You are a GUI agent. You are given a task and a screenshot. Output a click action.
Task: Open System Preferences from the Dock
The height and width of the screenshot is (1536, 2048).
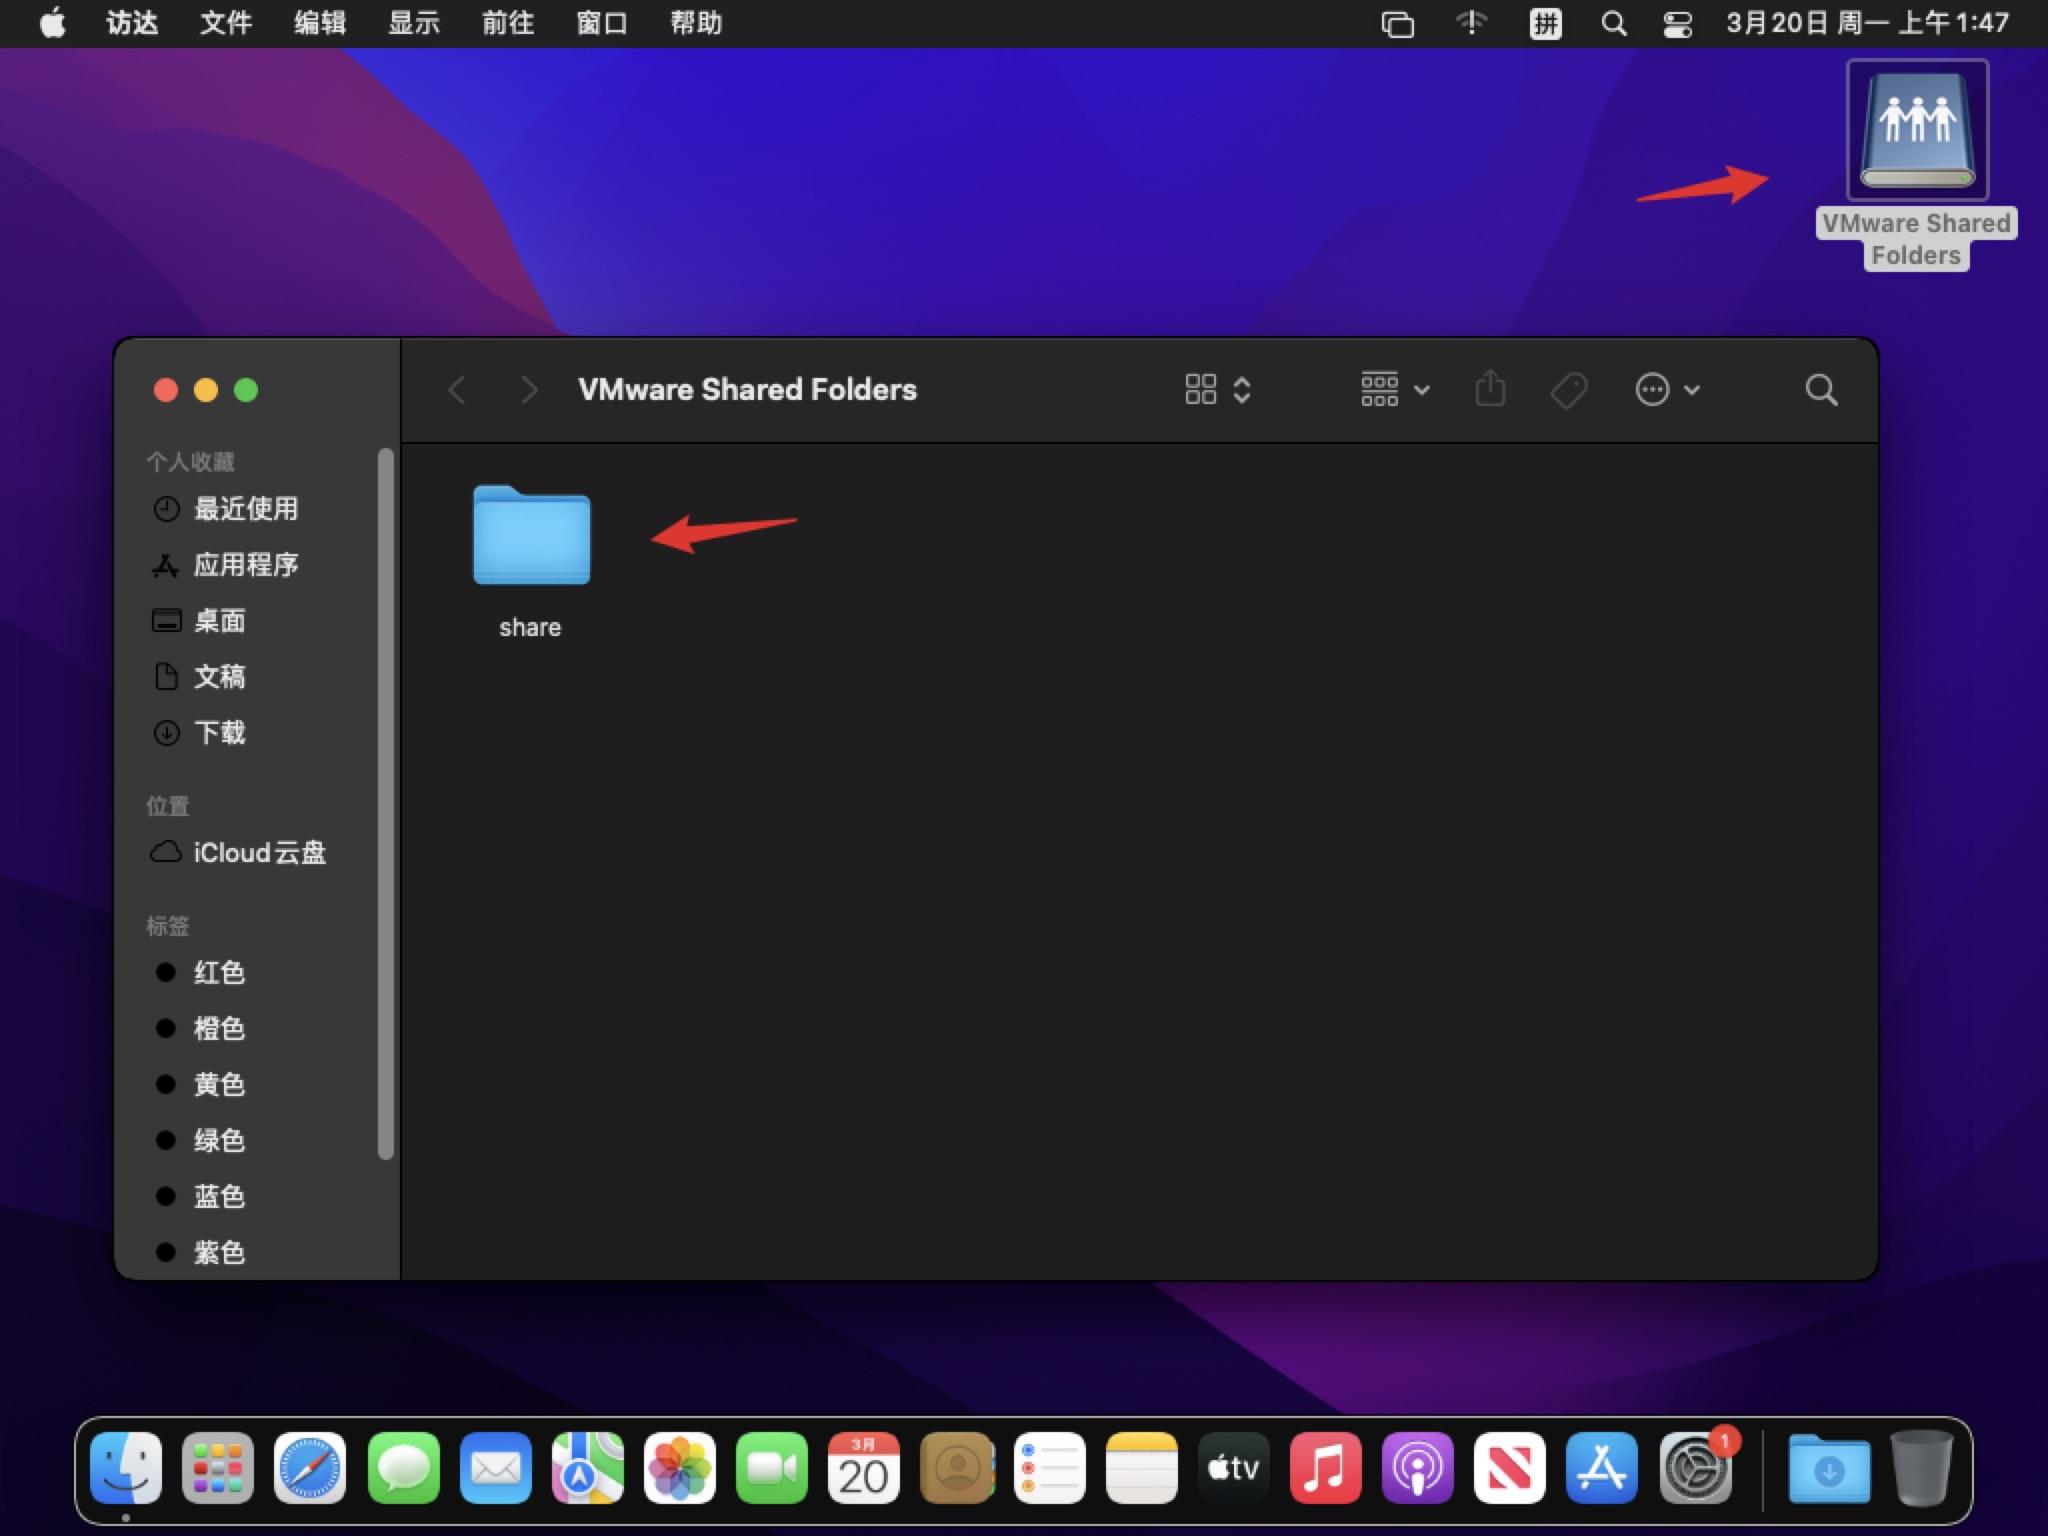click(1696, 1469)
